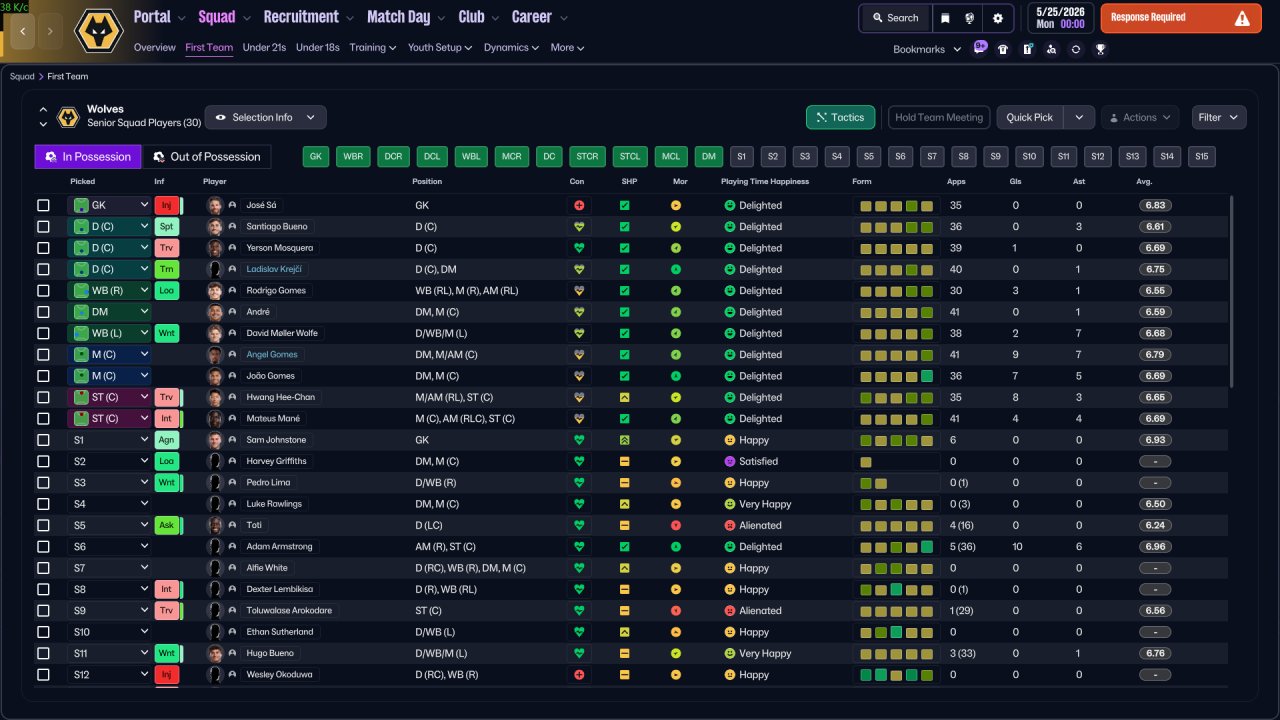Image resolution: width=1280 pixels, height=720 pixels.
Task: Click José Sá's player face portrait
Action: click(214, 205)
